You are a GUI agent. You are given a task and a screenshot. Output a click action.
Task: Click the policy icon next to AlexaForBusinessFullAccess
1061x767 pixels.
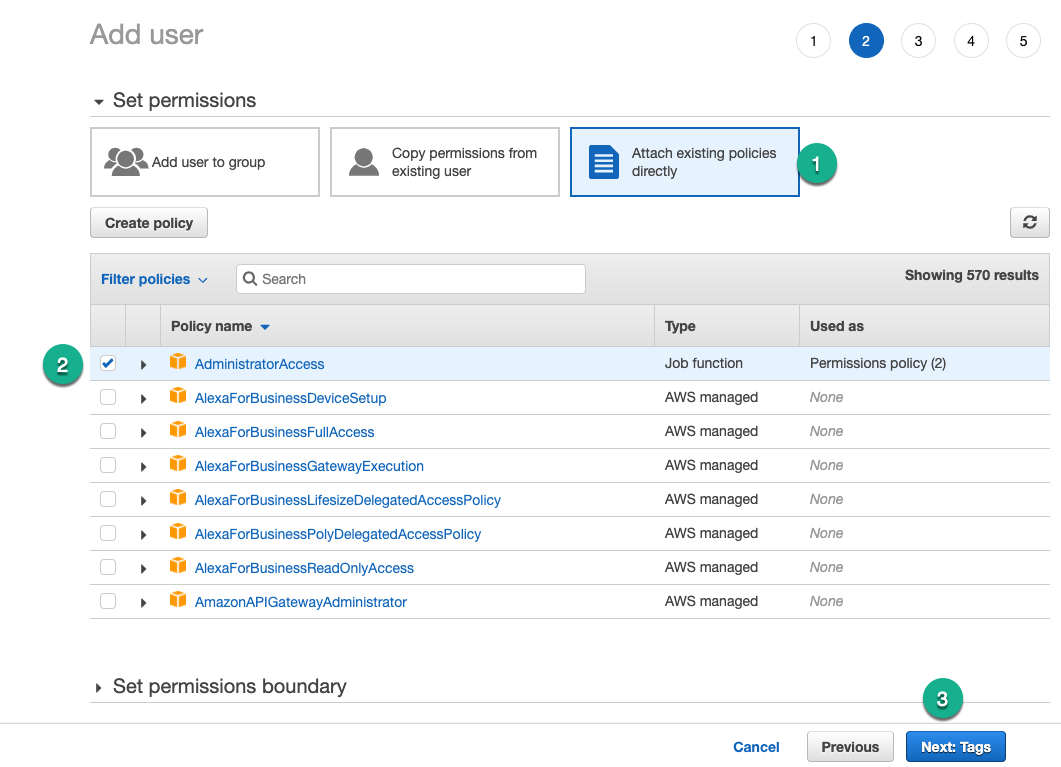pos(178,430)
